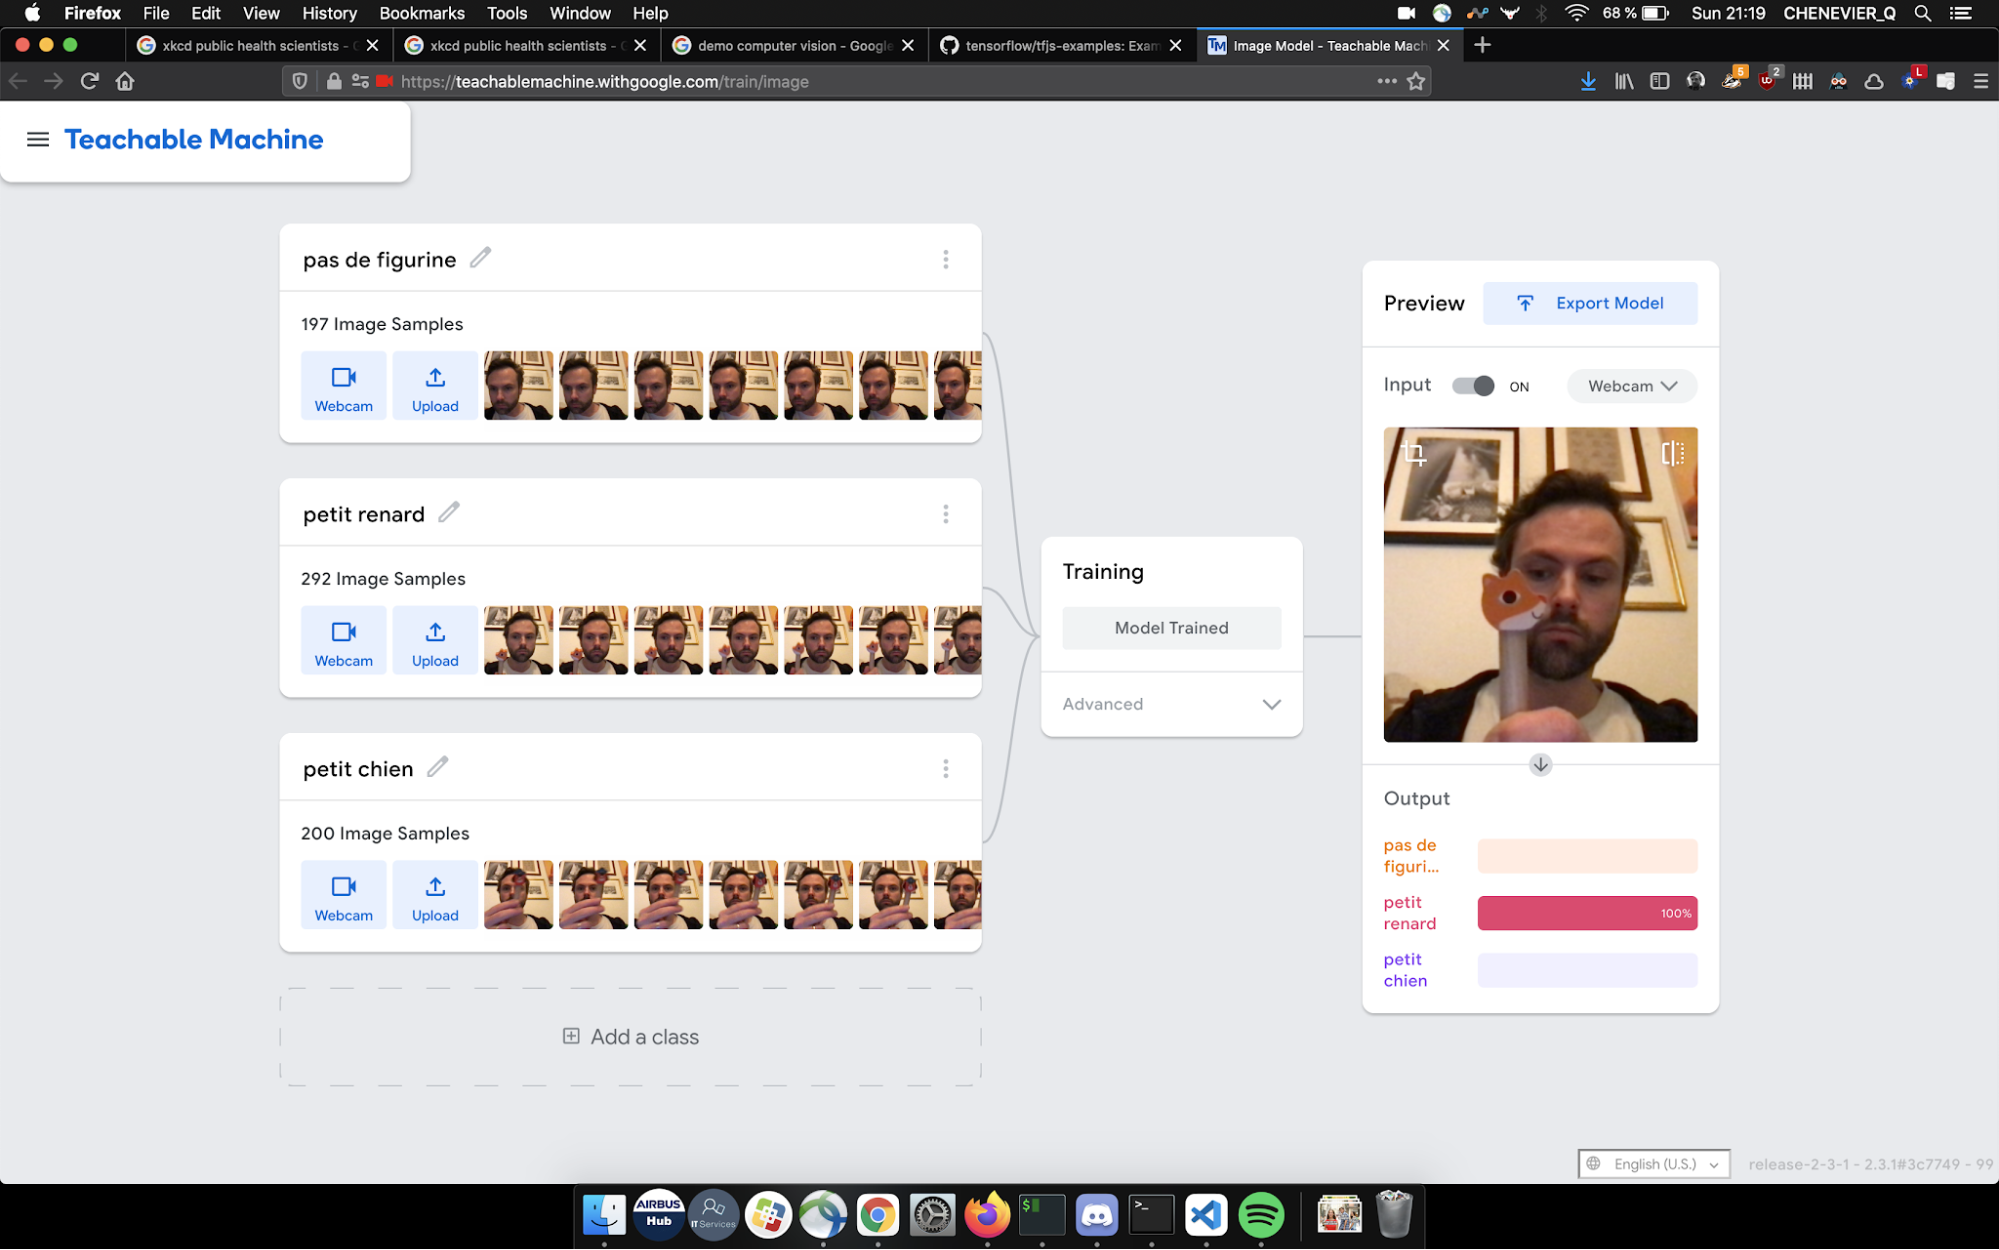1999x1250 pixels.
Task: Turn off the Input toggle switch
Action: 1472,386
